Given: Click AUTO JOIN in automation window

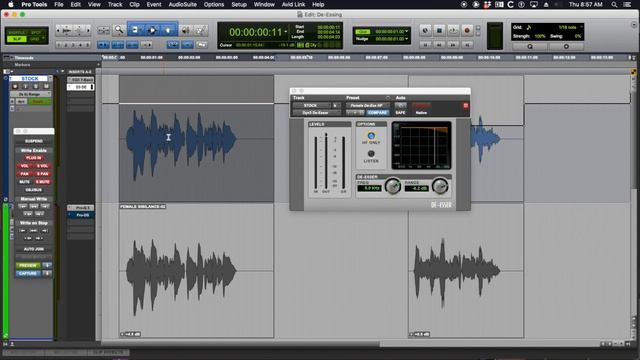Looking at the screenshot, I should tap(33, 249).
